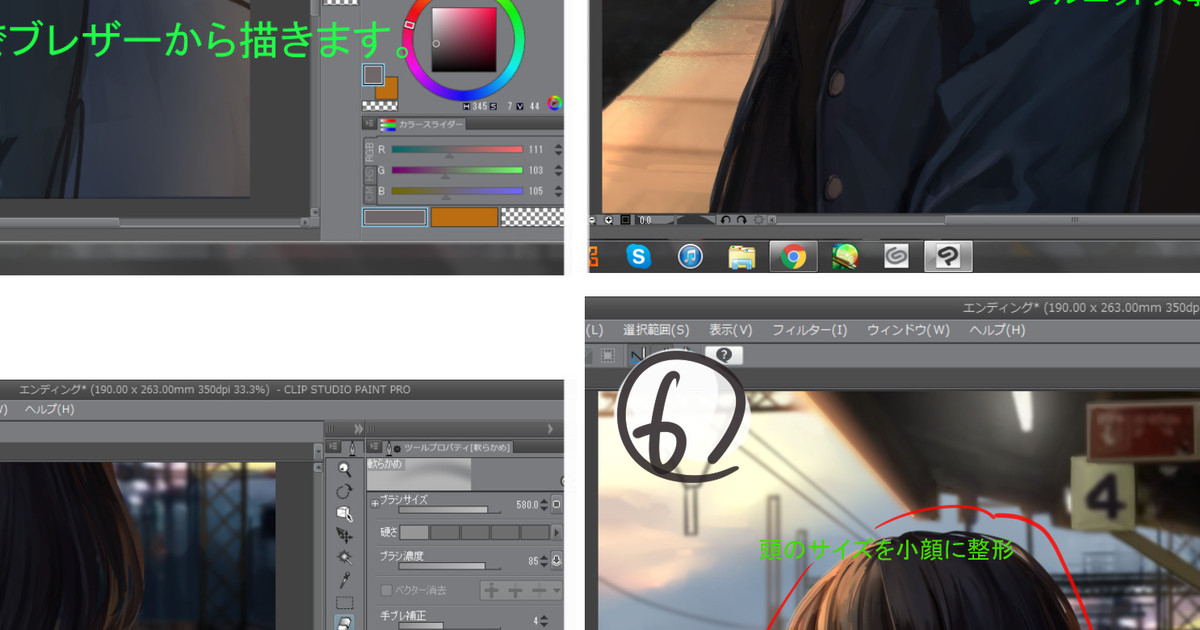
Task: Select the Auto select magic wand tool
Action: tap(345, 557)
